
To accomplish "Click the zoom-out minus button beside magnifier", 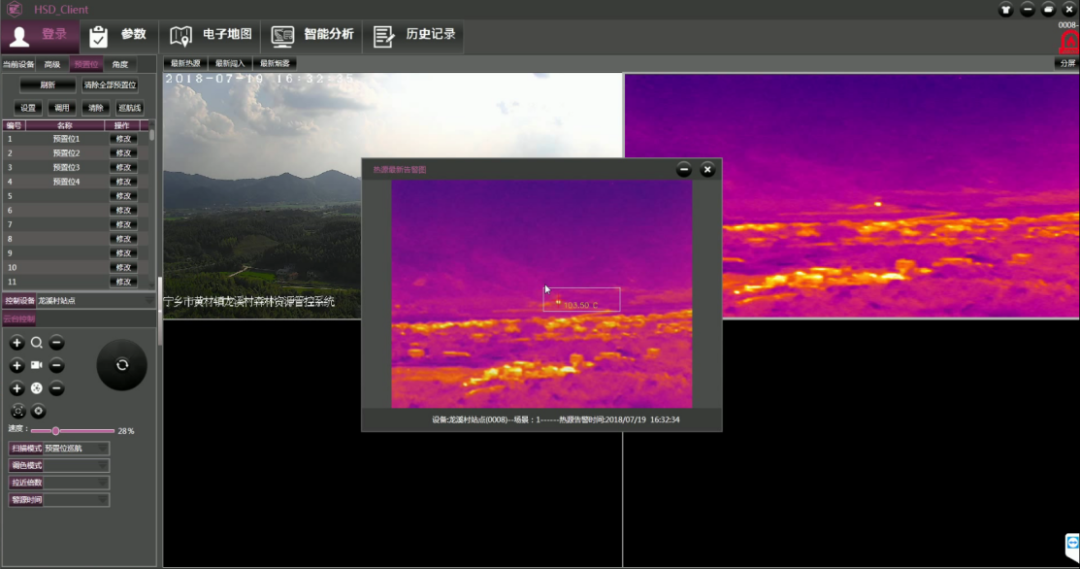I will pyautogui.click(x=57, y=343).
